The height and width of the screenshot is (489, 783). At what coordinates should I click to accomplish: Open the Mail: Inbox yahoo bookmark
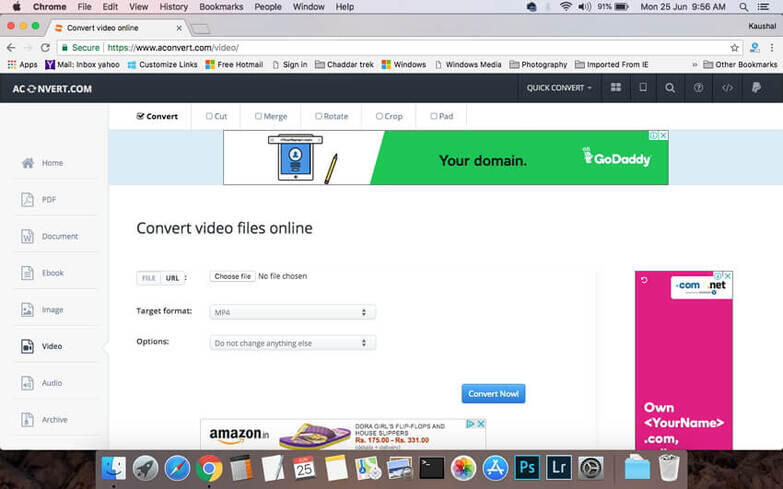coord(82,64)
